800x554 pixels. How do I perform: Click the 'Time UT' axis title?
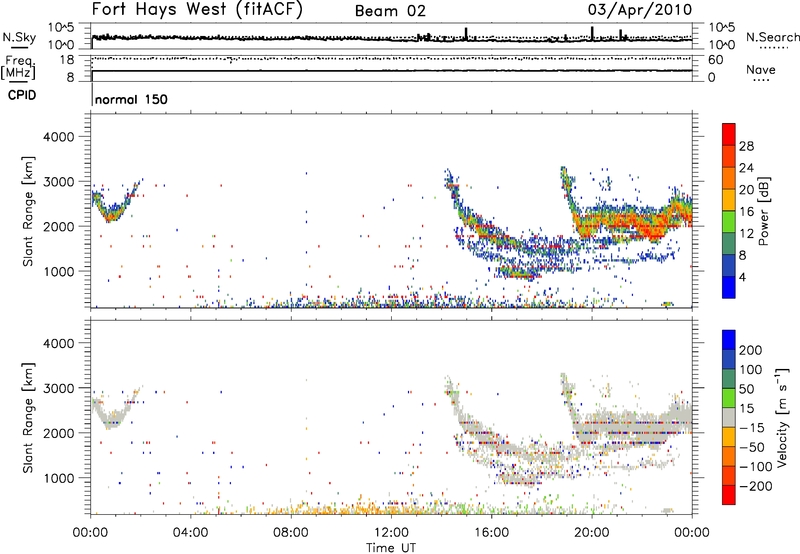click(391, 548)
